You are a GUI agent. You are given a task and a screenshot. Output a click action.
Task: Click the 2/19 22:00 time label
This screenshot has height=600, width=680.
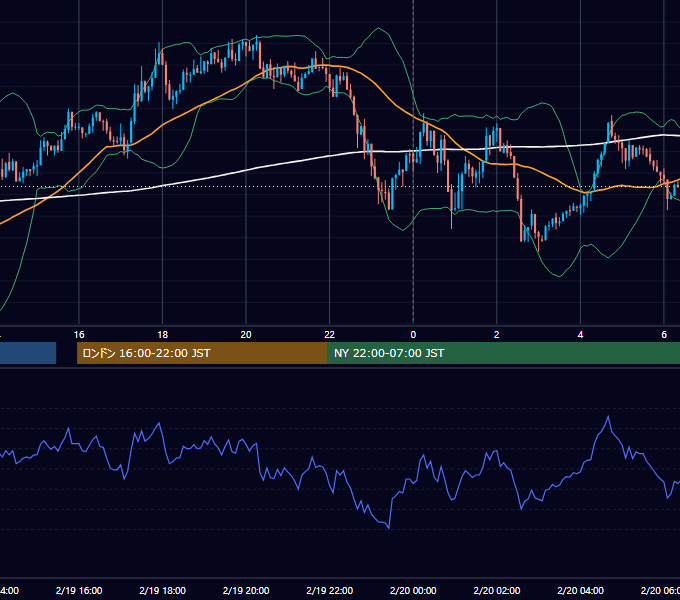tap(330, 590)
